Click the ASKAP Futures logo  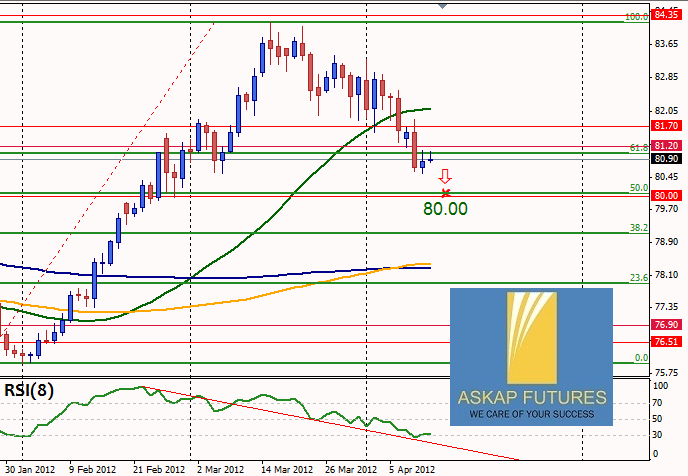531,357
